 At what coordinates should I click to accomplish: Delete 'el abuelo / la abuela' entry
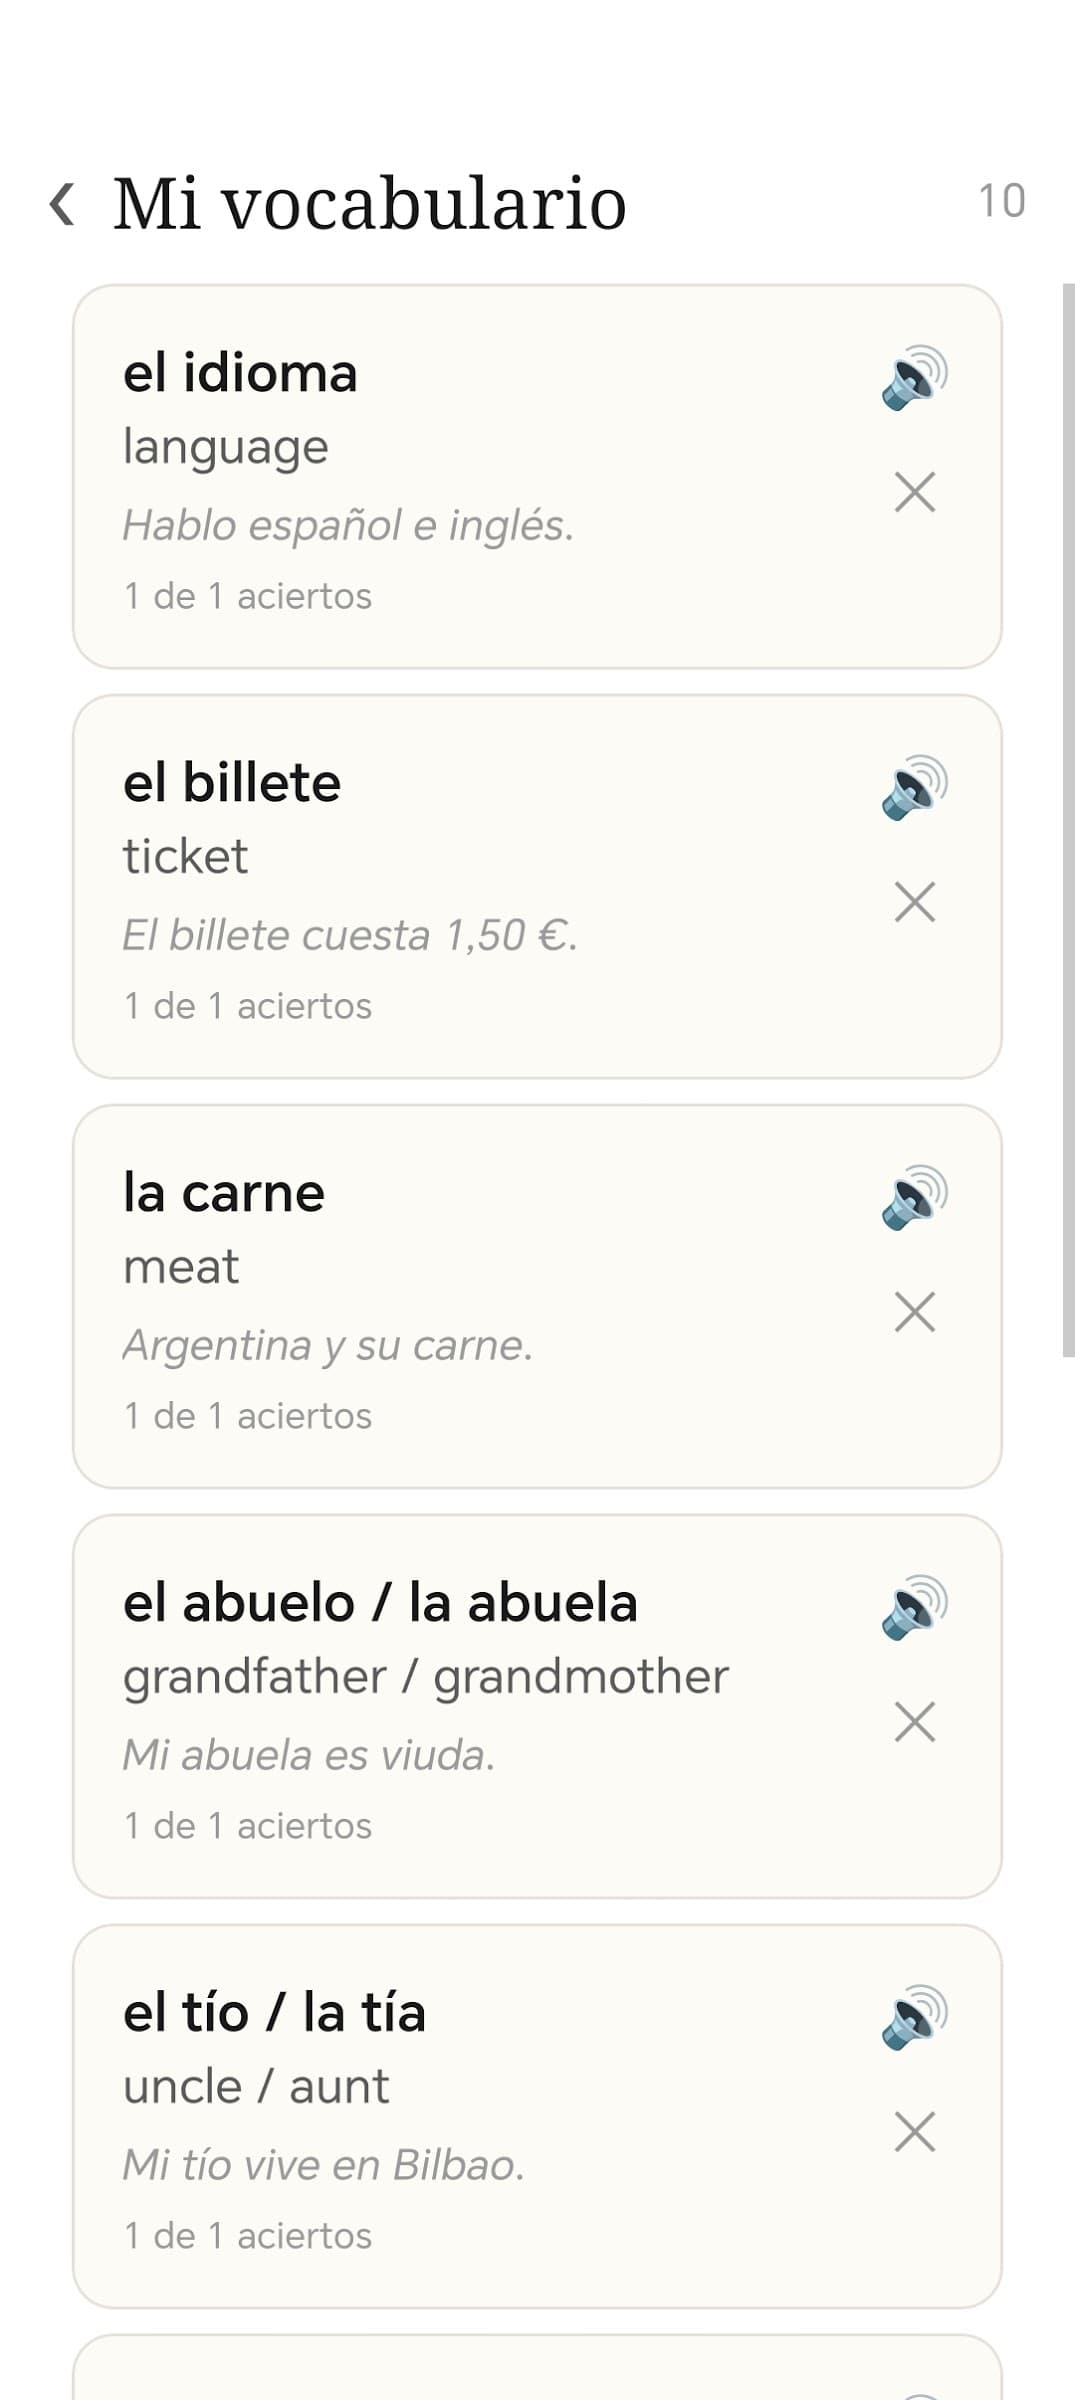point(915,1722)
